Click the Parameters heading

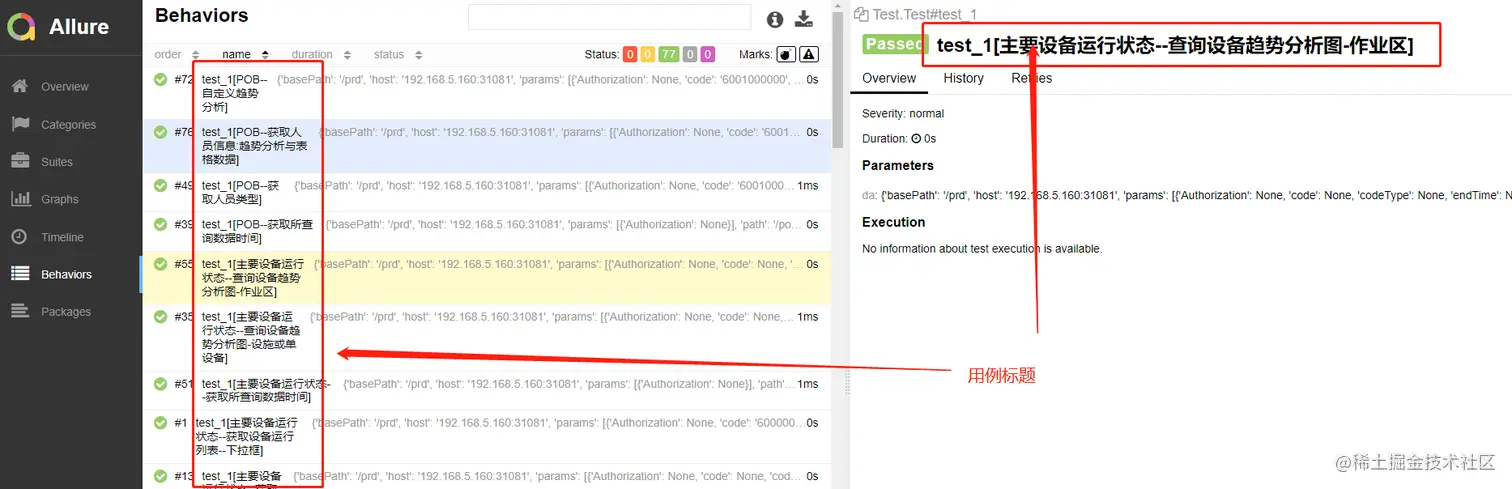(x=898, y=165)
